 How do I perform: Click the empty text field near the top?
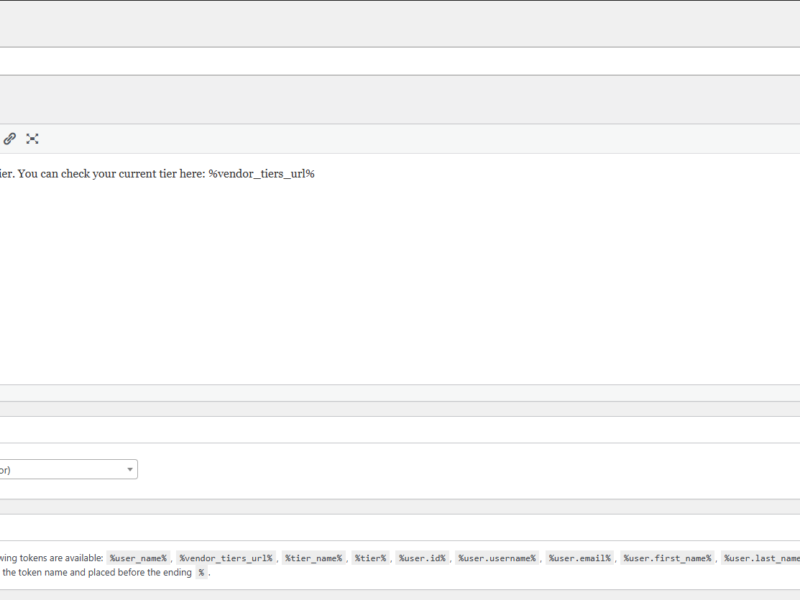(400, 61)
